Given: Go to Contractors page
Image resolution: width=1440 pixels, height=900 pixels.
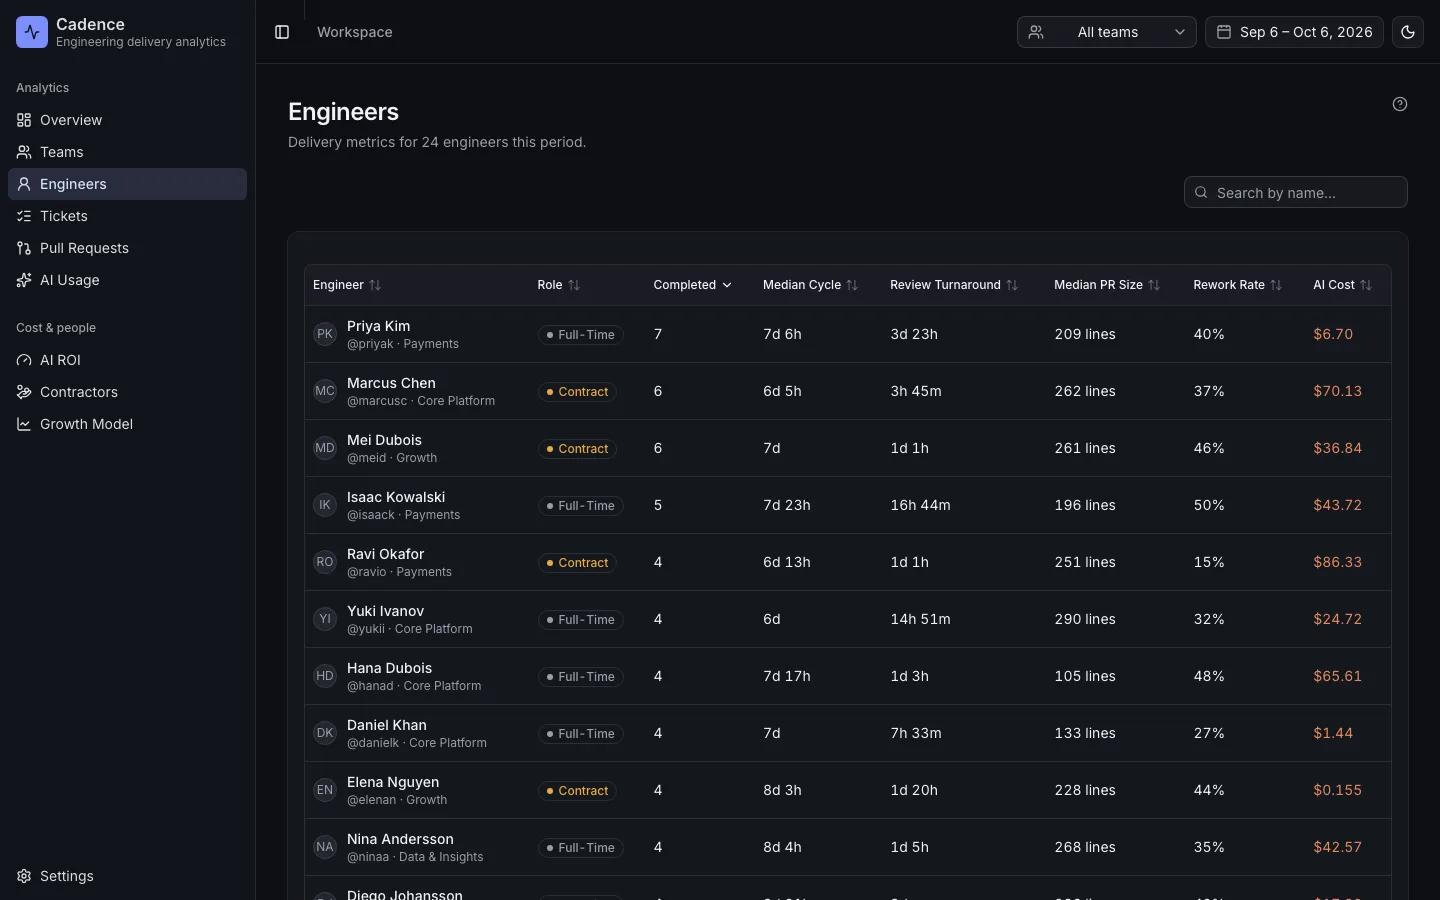Looking at the screenshot, I should coord(127,392).
